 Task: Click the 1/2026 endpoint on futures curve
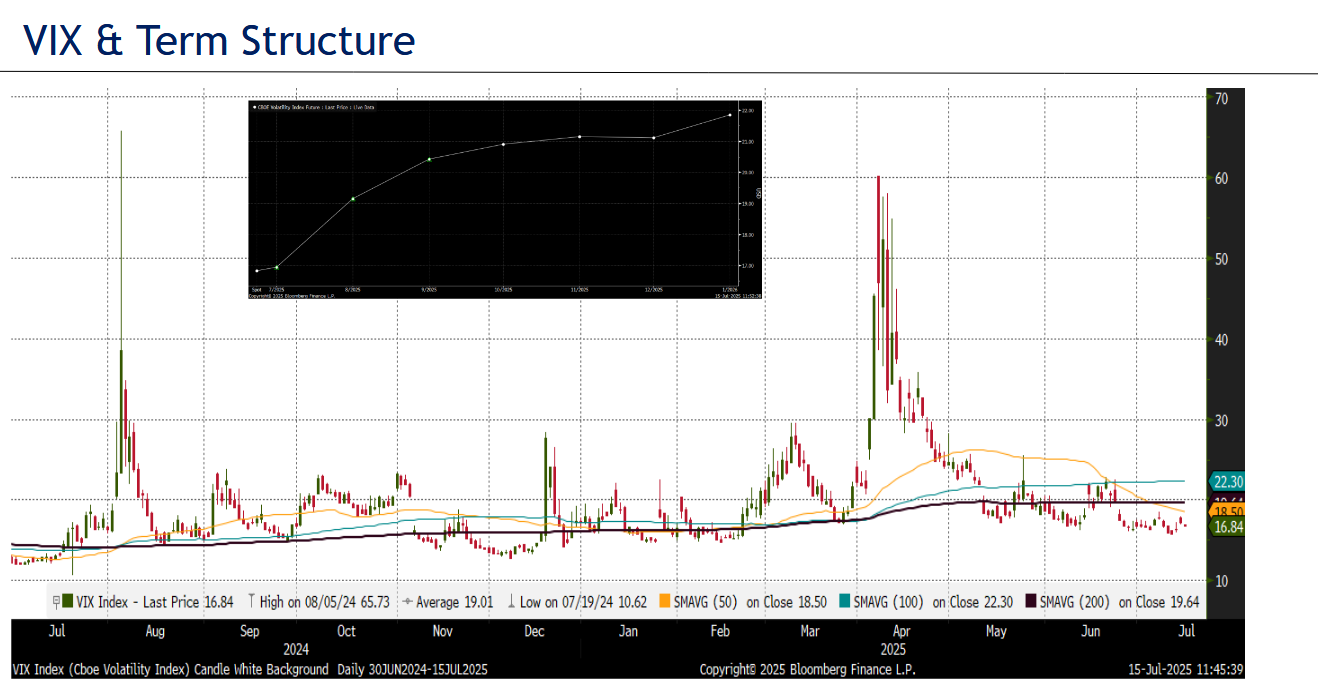point(729,115)
